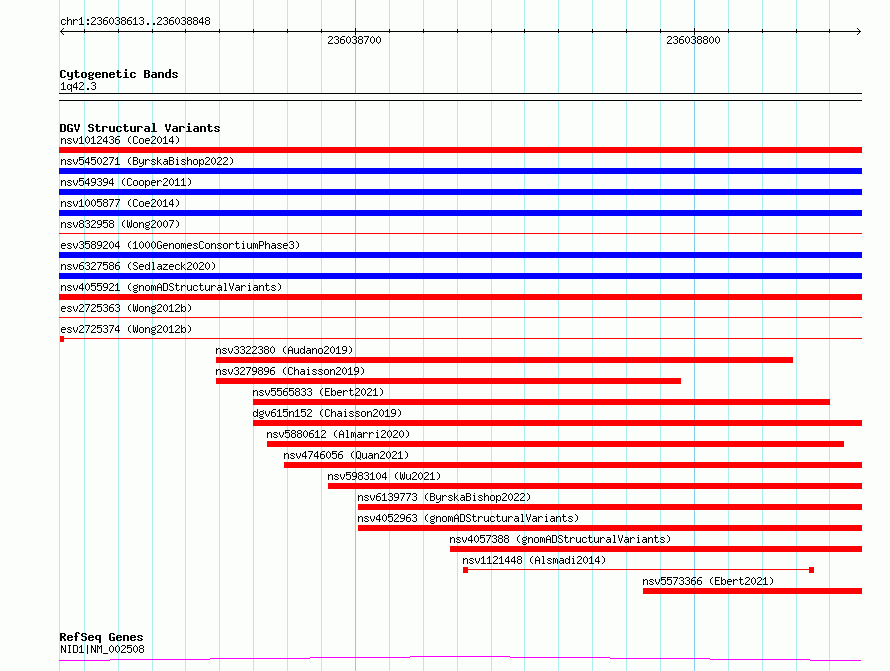Open the nsv549394 (Cooper2011) variant label
The height and width of the screenshot is (671, 890).
(126, 182)
